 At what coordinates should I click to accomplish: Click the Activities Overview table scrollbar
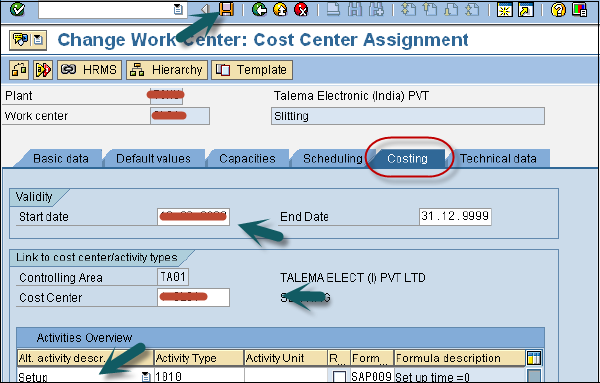pos(534,375)
